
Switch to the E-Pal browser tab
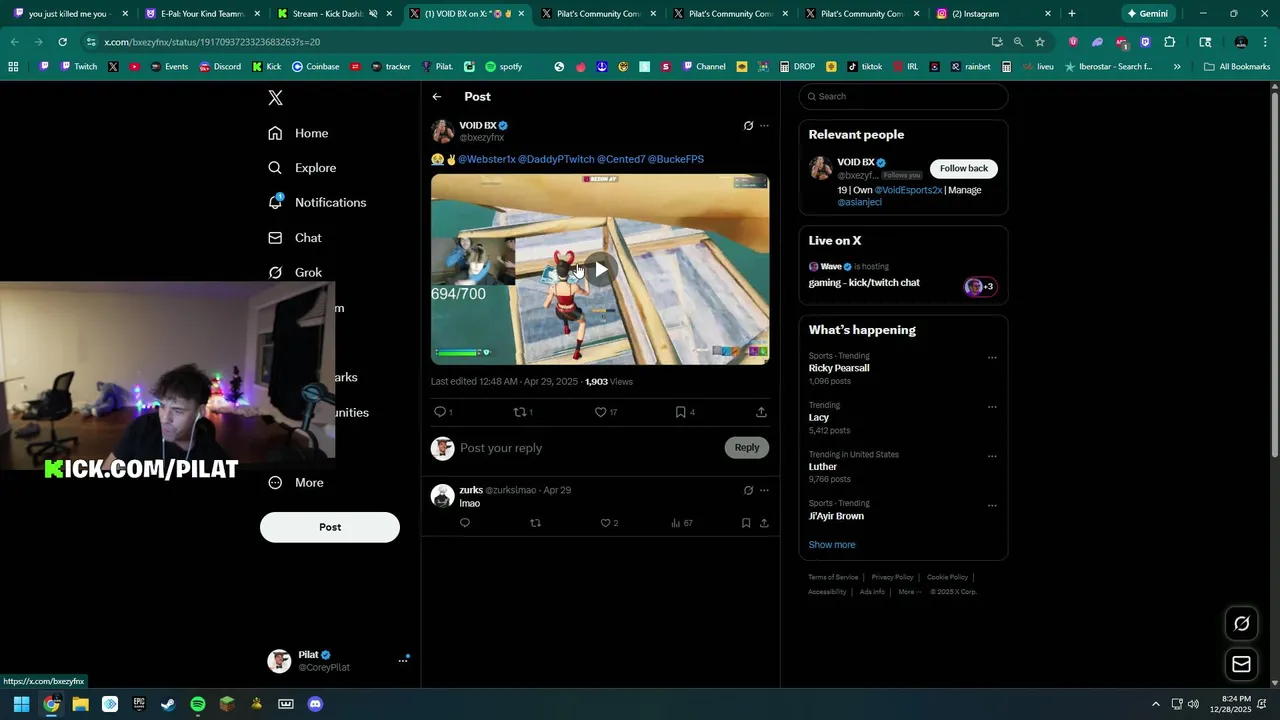pyautogui.click(x=202, y=14)
